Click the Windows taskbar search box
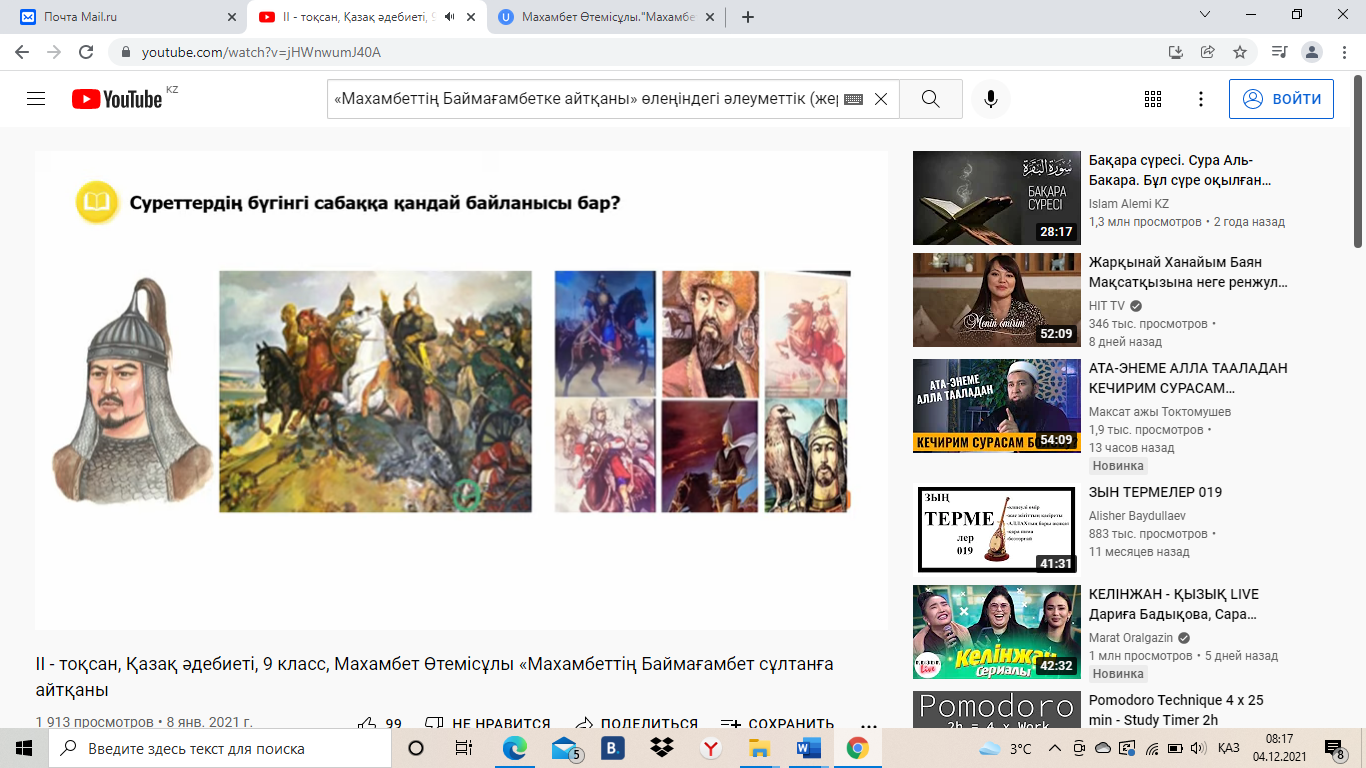This screenshot has width=1366, height=768. click(x=220, y=748)
